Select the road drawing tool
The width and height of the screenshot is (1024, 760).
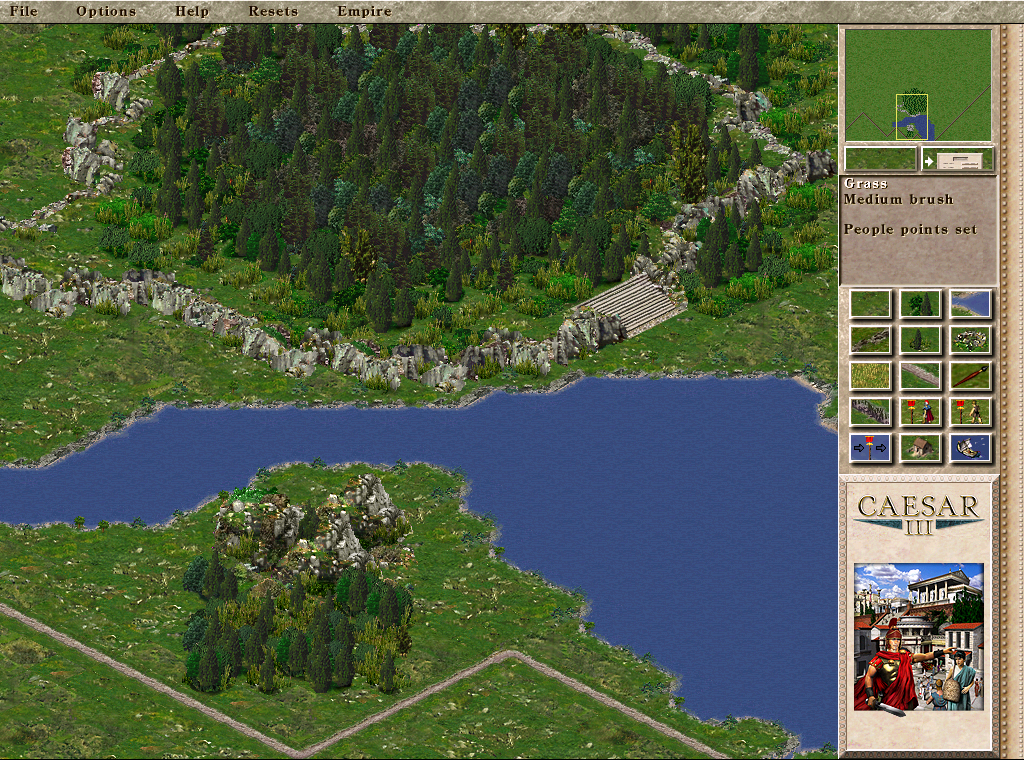(920, 376)
